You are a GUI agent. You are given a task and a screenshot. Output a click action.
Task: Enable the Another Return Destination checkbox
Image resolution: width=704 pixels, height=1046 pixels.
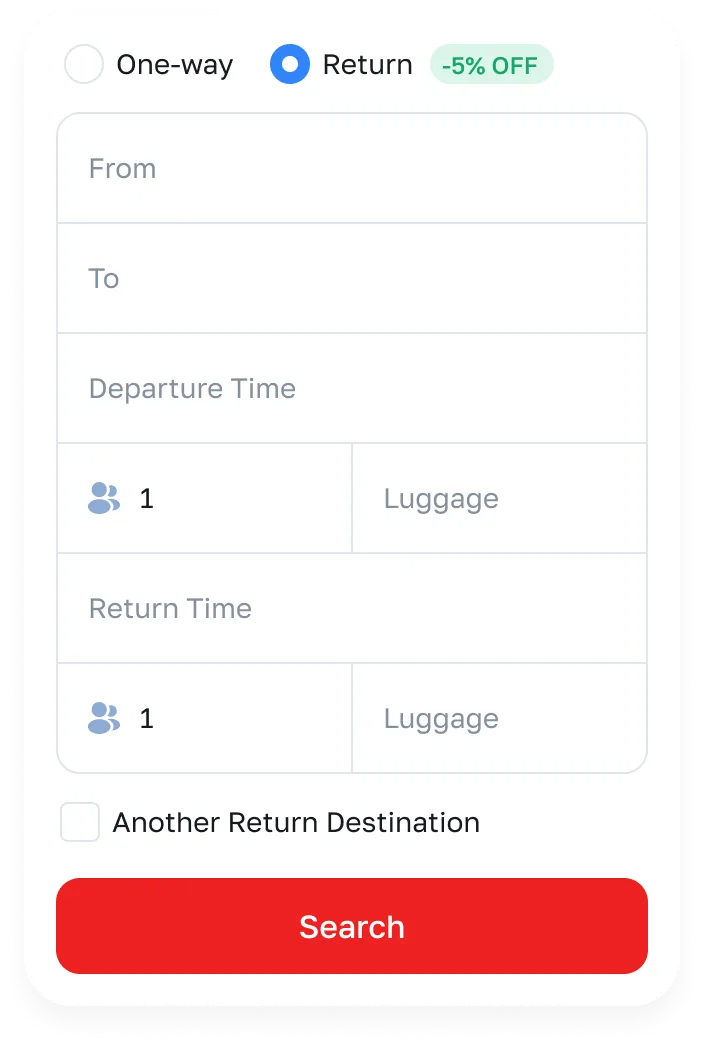[80, 822]
